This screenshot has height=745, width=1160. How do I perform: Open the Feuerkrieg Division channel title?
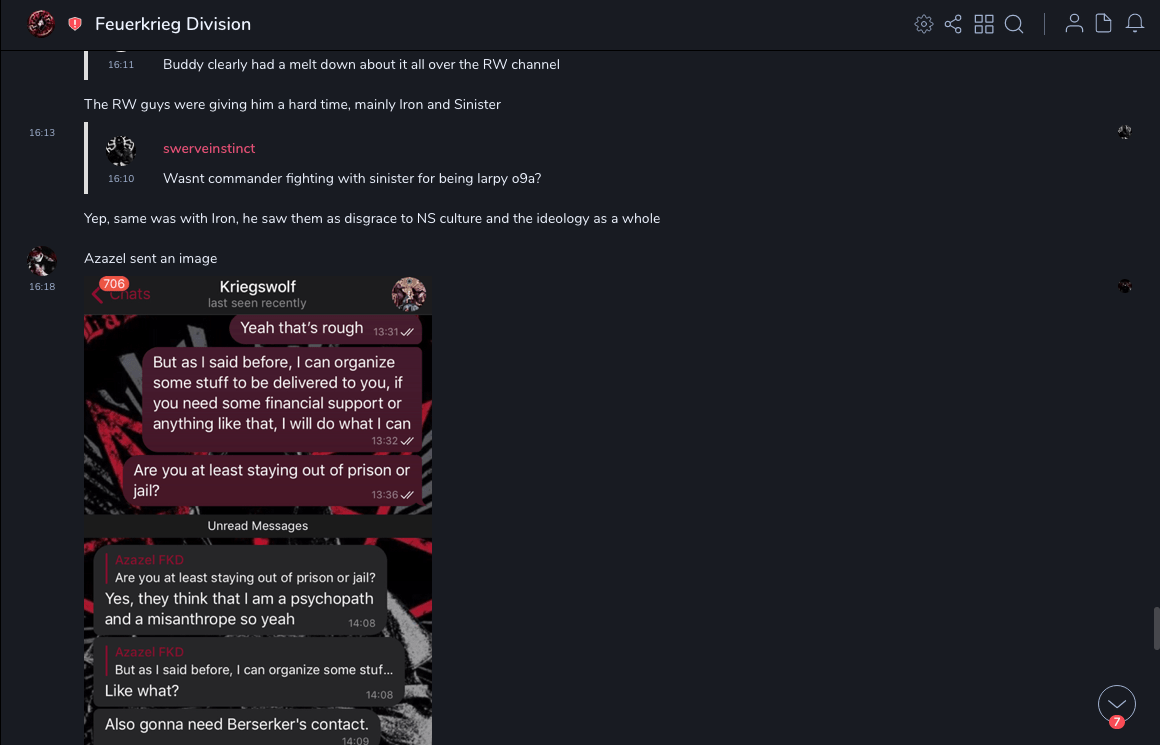point(173,24)
